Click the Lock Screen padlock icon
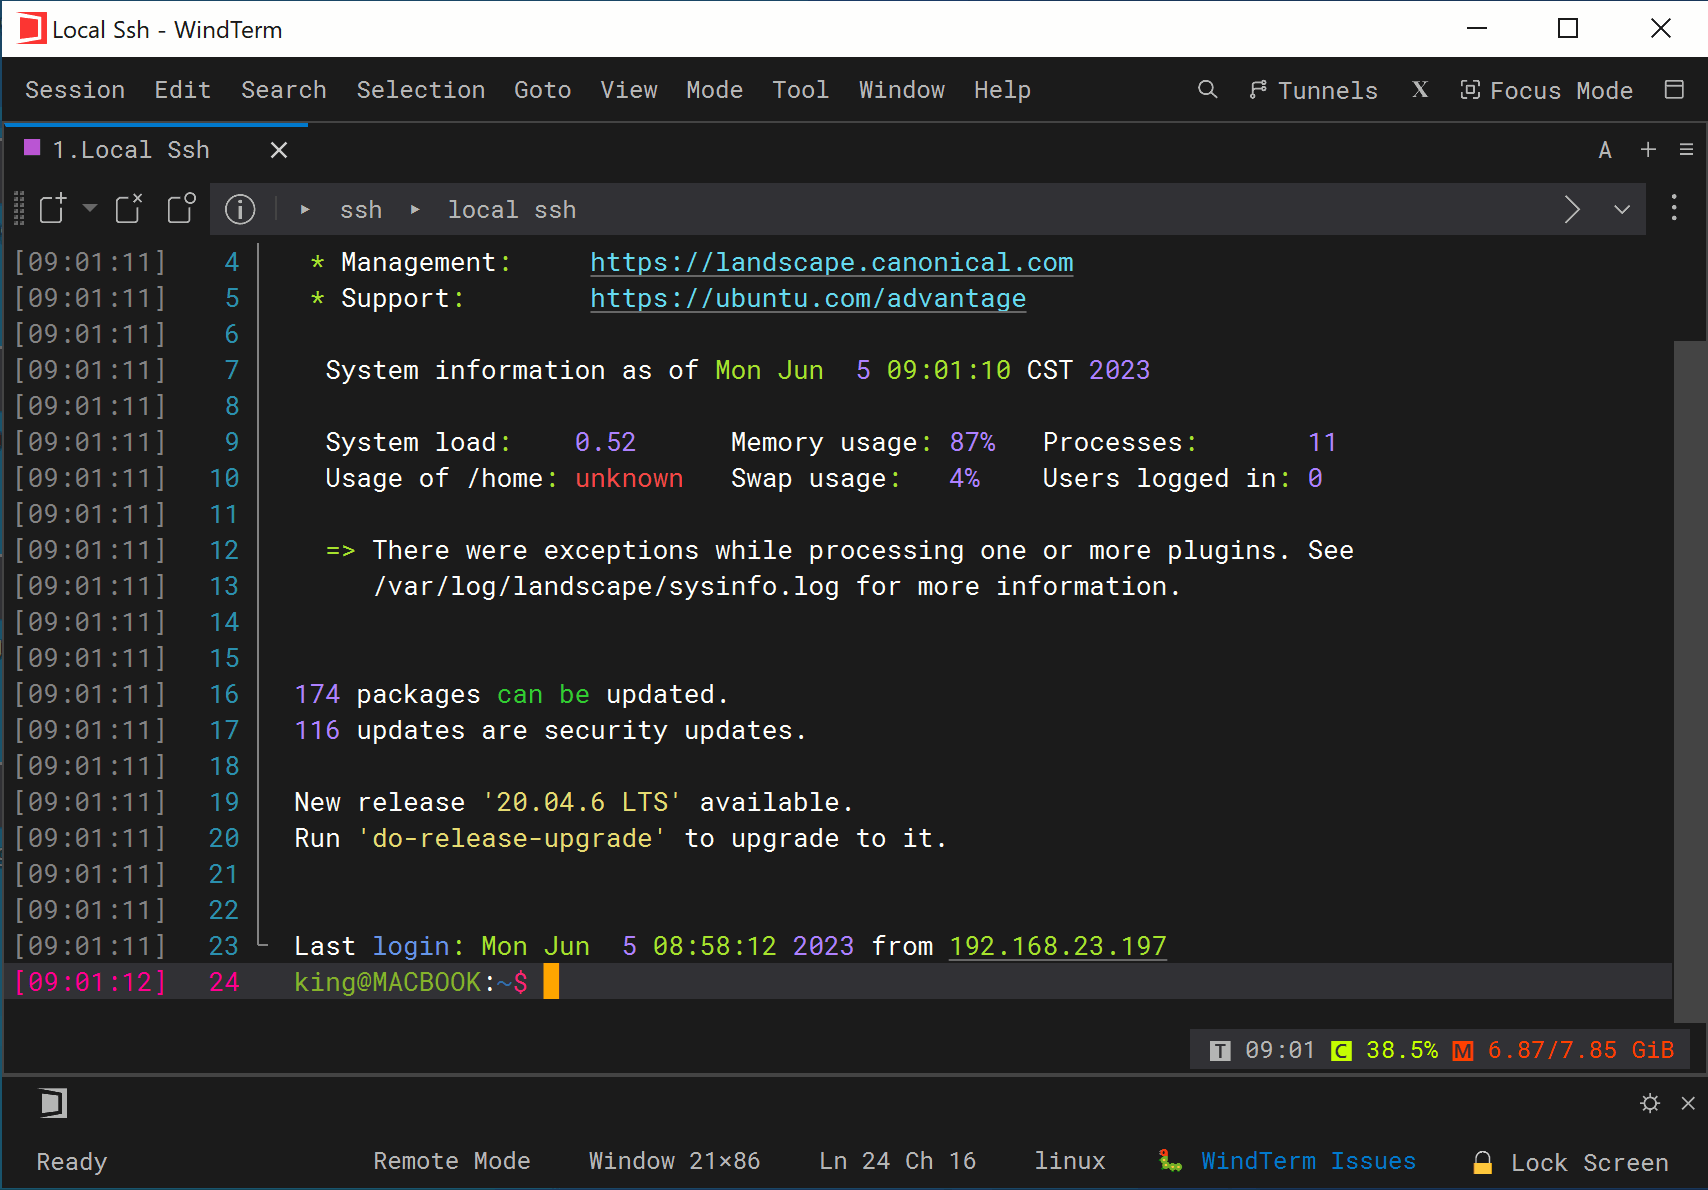1708x1190 pixels. click(1482, 1162)
